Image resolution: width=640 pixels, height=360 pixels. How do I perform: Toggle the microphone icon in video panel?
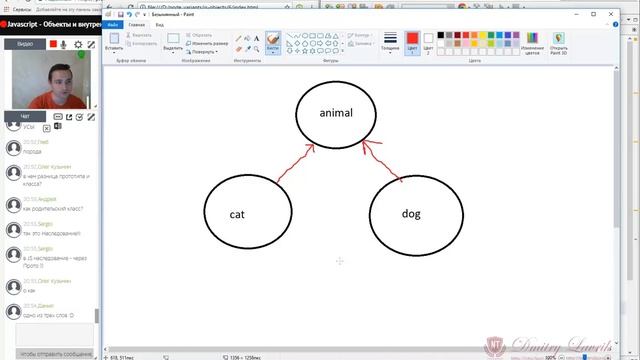[63, 44]
